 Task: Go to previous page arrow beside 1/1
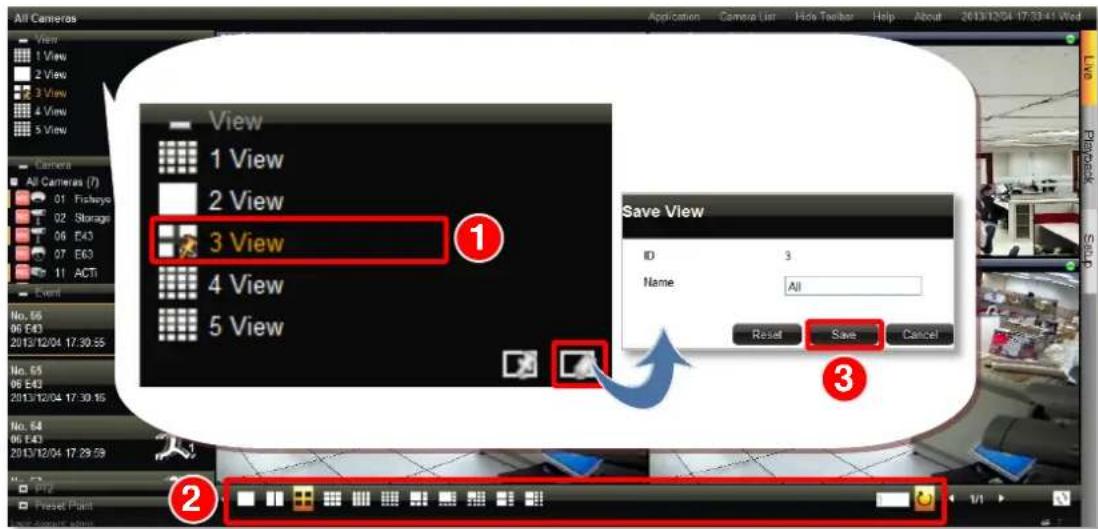click(x=952, y=498)
